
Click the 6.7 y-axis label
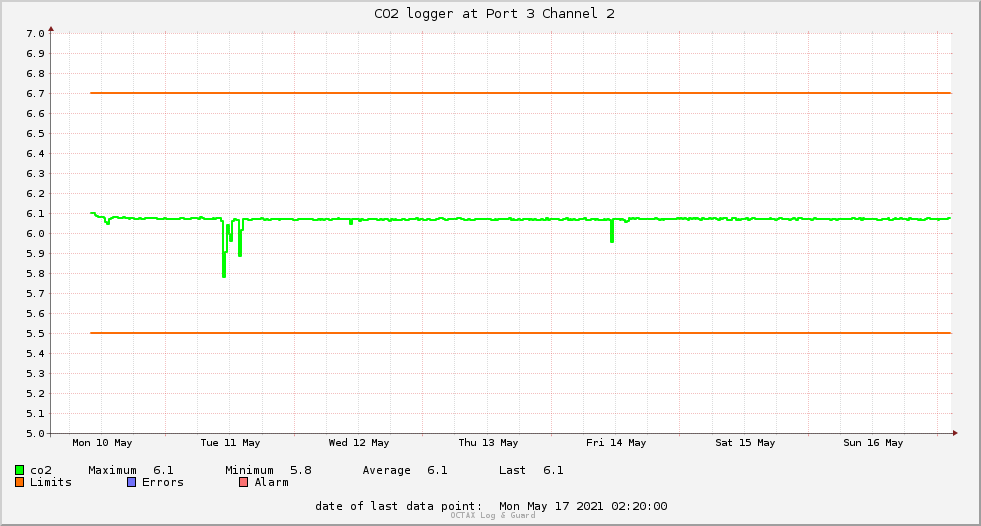click(35, 94)
